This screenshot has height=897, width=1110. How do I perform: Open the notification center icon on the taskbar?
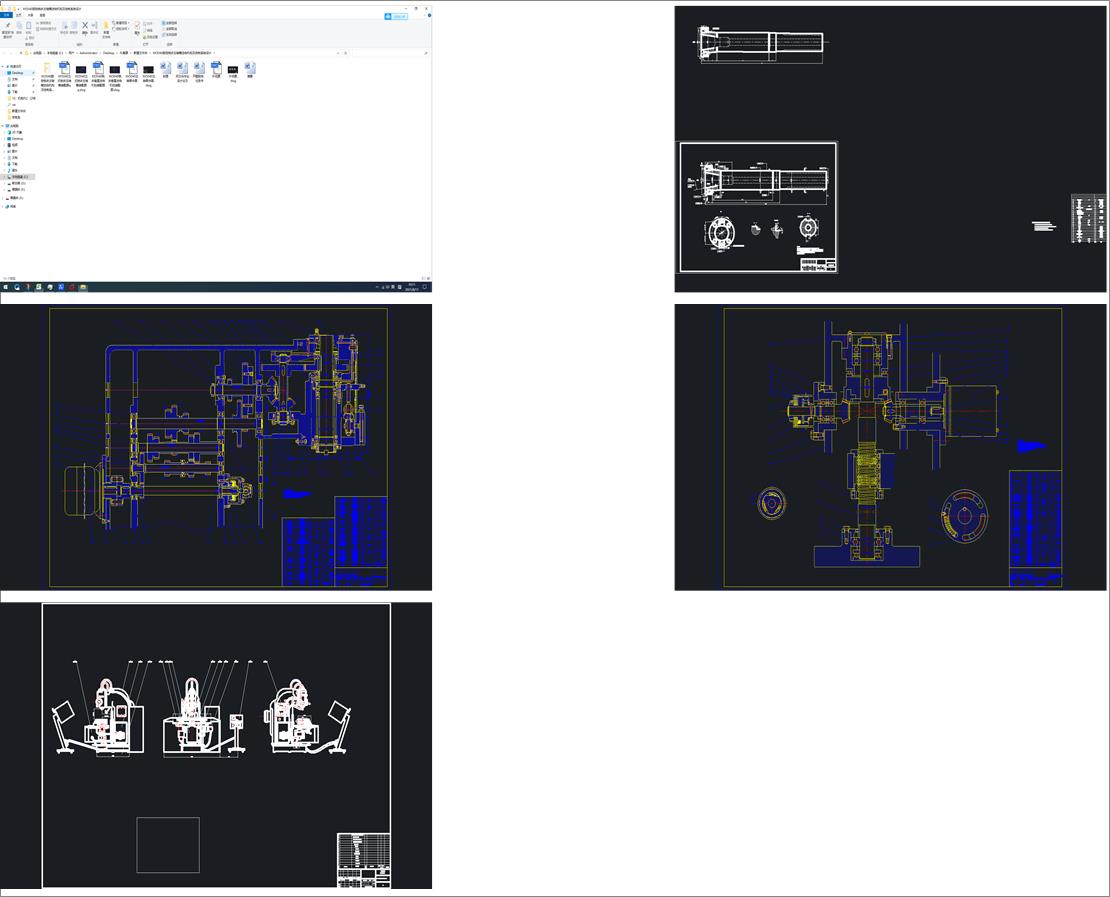[425, 287]
